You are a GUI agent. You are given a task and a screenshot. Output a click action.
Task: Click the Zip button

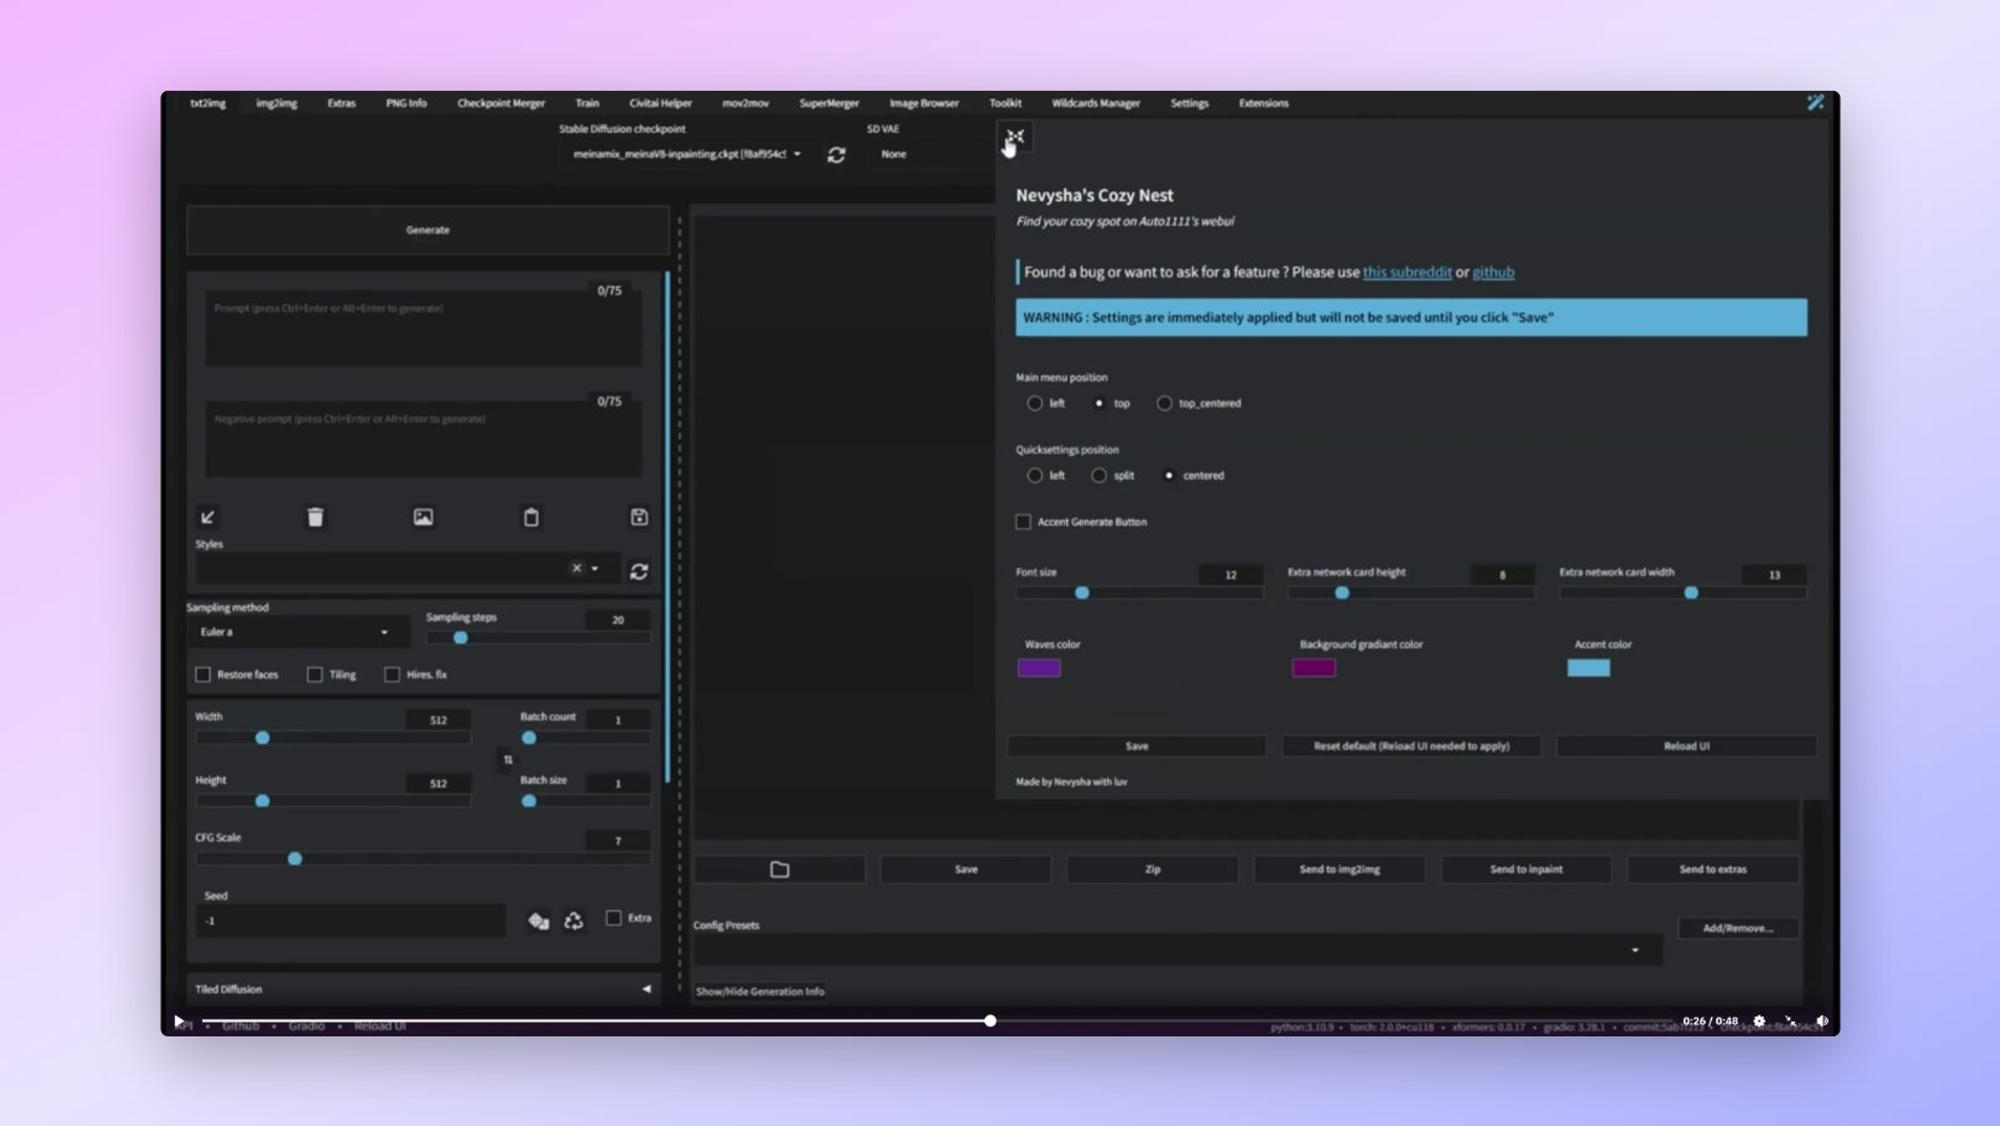pos(1152,869)
